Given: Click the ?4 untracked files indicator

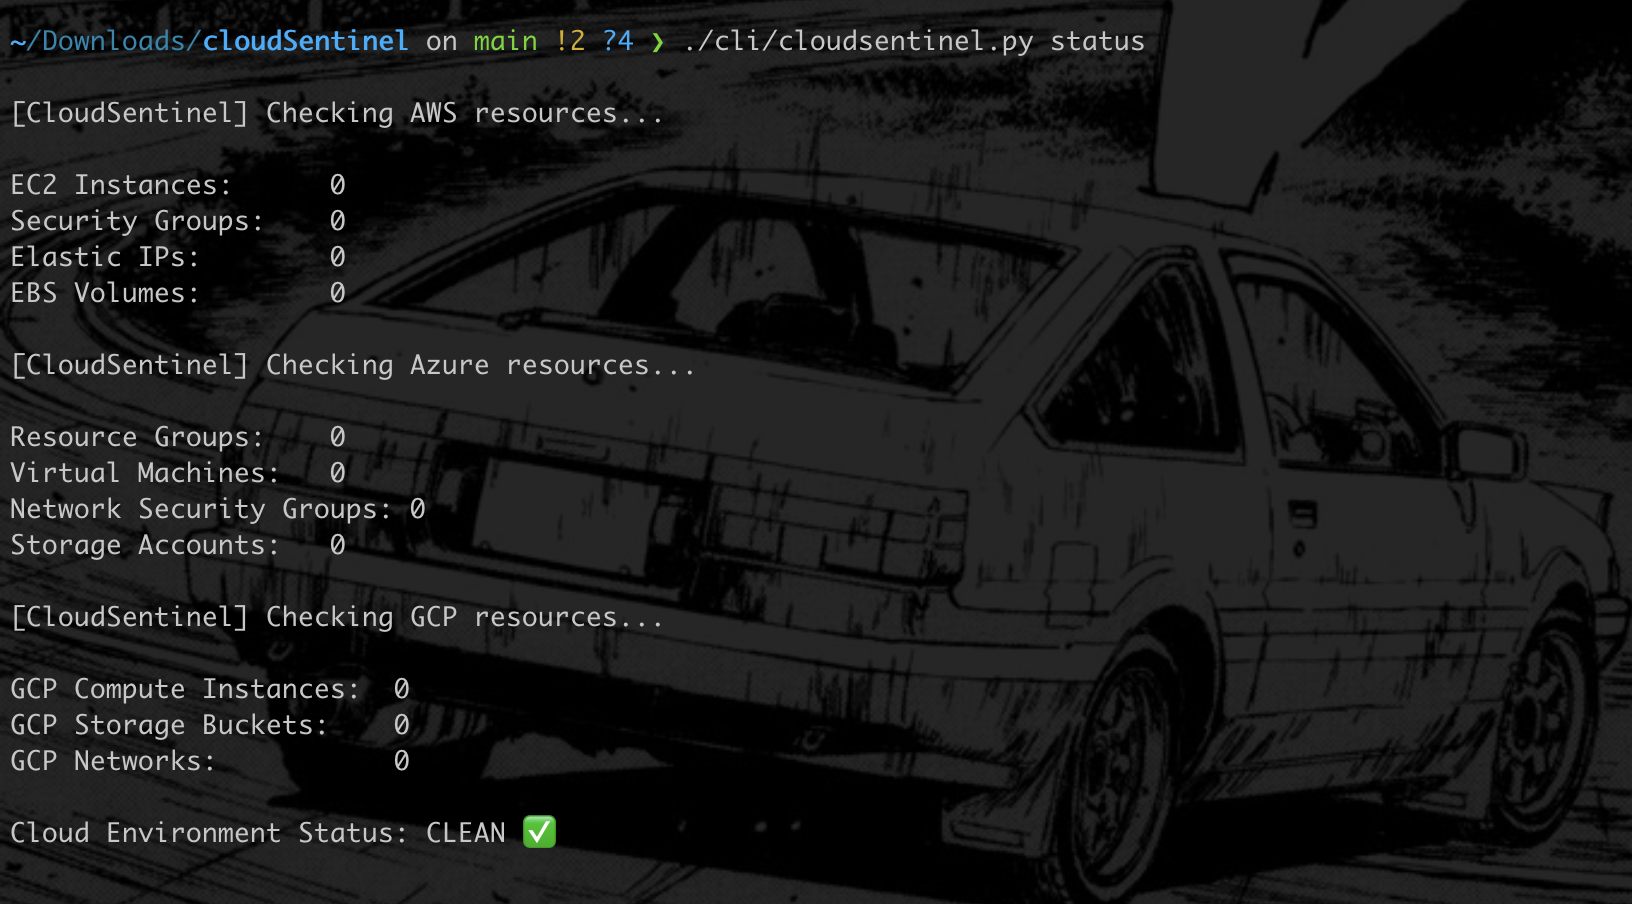Looking at the screenshot, I should [x=617, y=41].
